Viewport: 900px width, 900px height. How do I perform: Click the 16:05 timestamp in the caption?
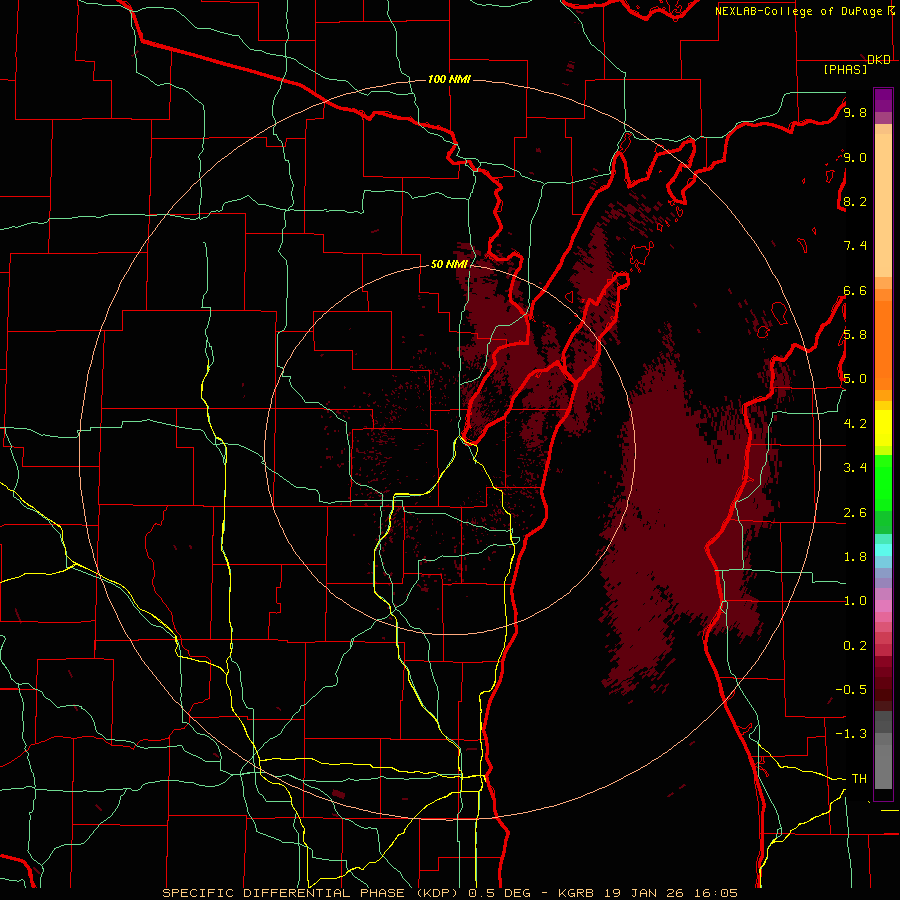point(718,893)
